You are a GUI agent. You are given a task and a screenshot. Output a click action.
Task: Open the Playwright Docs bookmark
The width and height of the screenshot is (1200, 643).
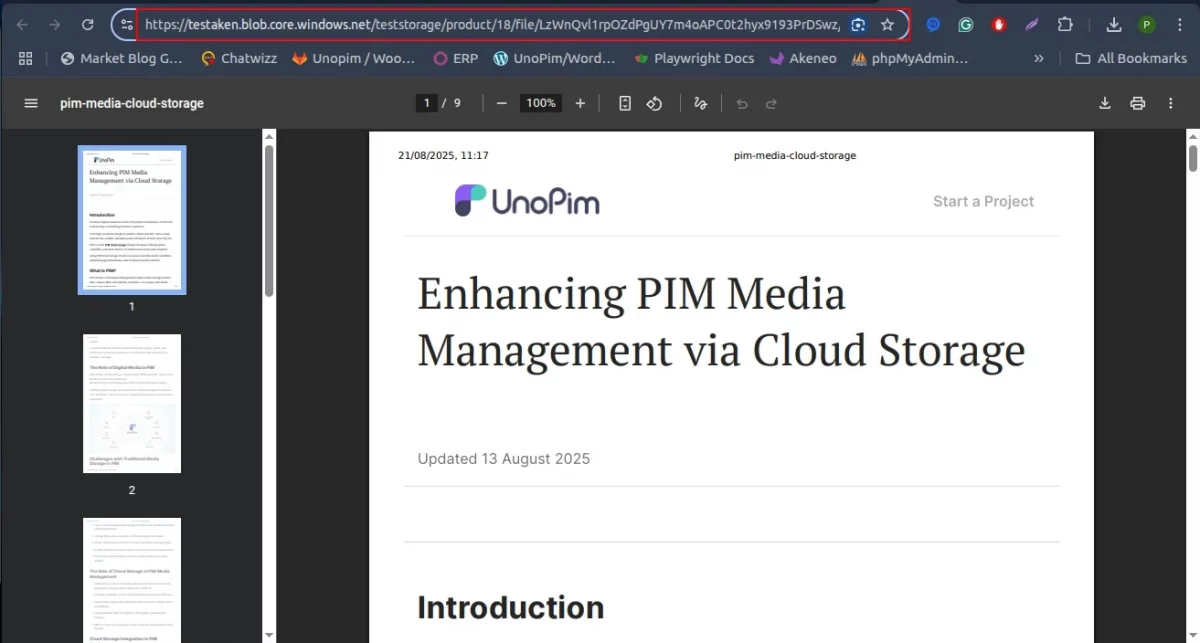693,58
